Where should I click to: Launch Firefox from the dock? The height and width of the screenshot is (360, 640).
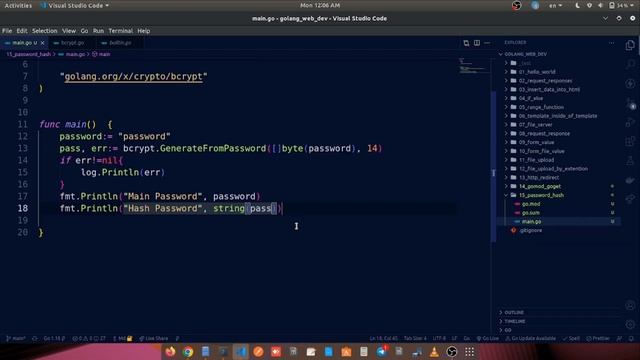tap(170, 351)
